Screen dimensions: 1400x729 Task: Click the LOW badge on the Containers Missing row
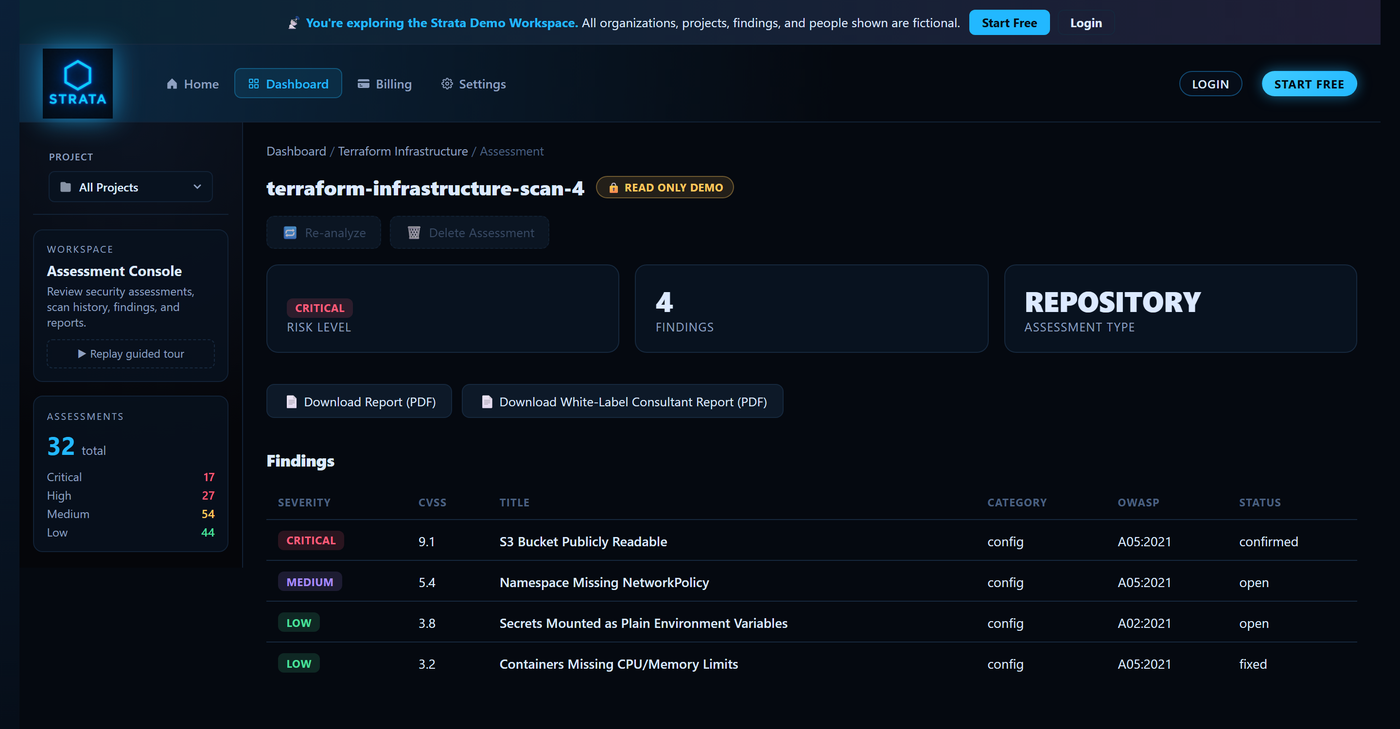pos(299,663)
